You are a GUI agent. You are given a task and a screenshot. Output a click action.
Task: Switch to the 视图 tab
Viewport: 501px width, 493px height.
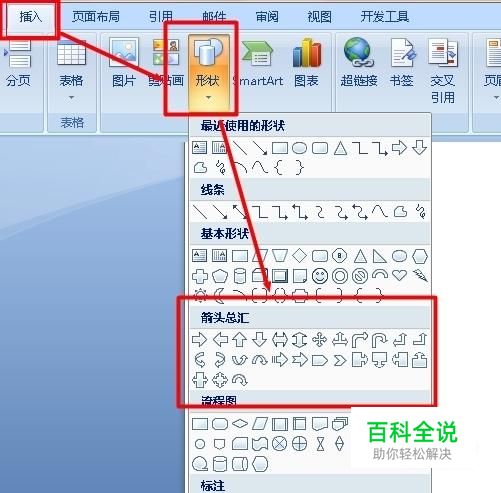point(319,17)
